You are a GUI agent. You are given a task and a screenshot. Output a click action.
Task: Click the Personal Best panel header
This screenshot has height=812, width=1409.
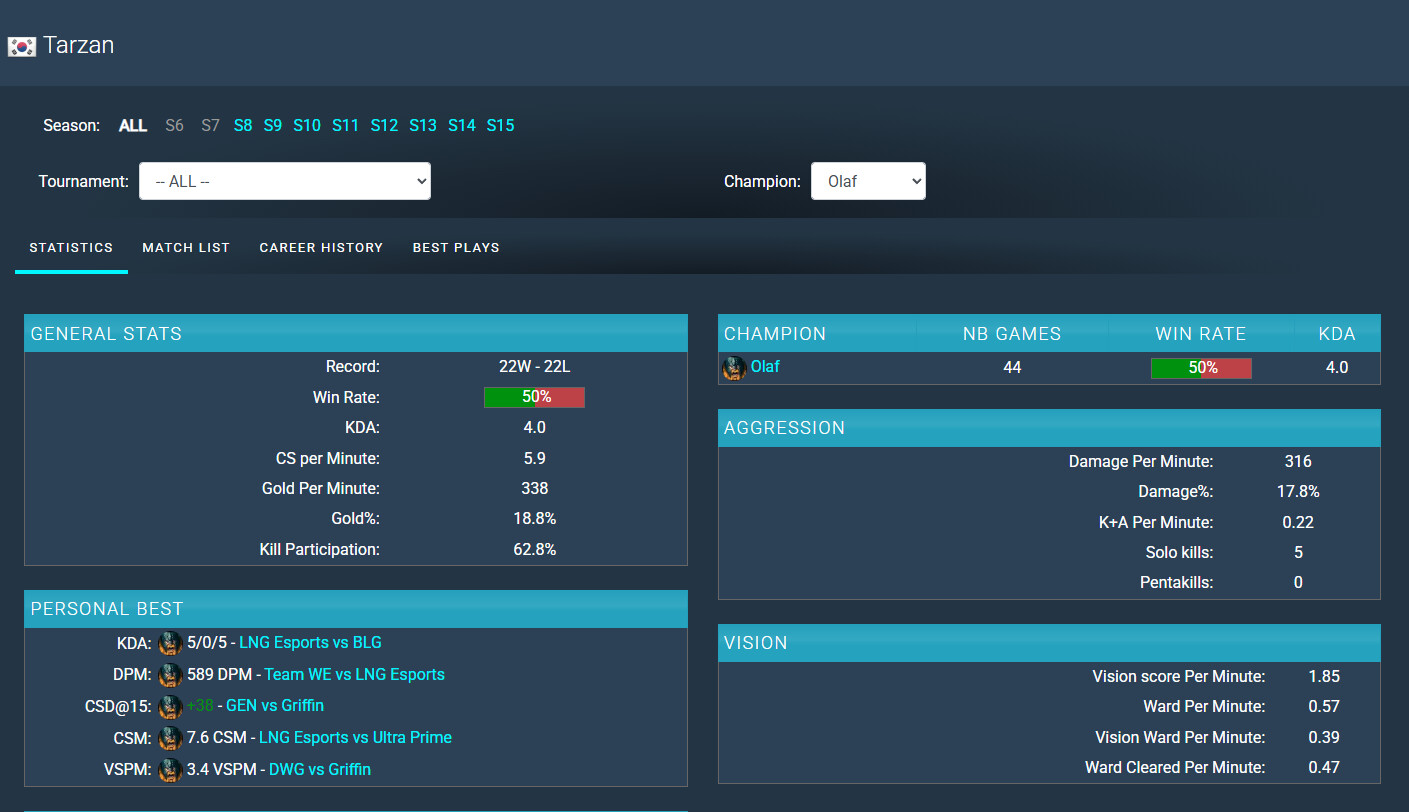pos(356,609)
